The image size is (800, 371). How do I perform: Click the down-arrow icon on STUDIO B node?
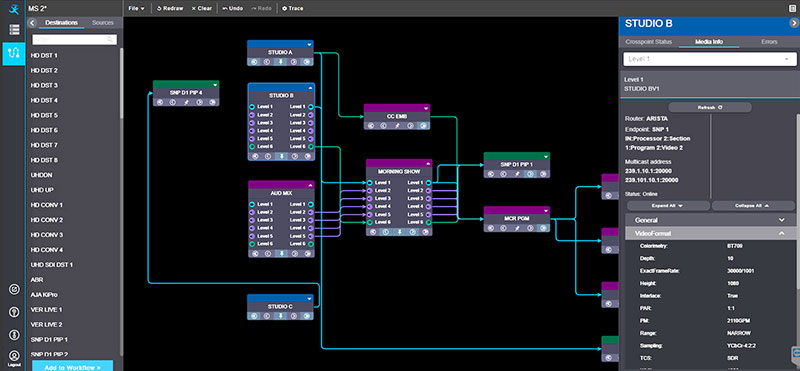[281, 156]
